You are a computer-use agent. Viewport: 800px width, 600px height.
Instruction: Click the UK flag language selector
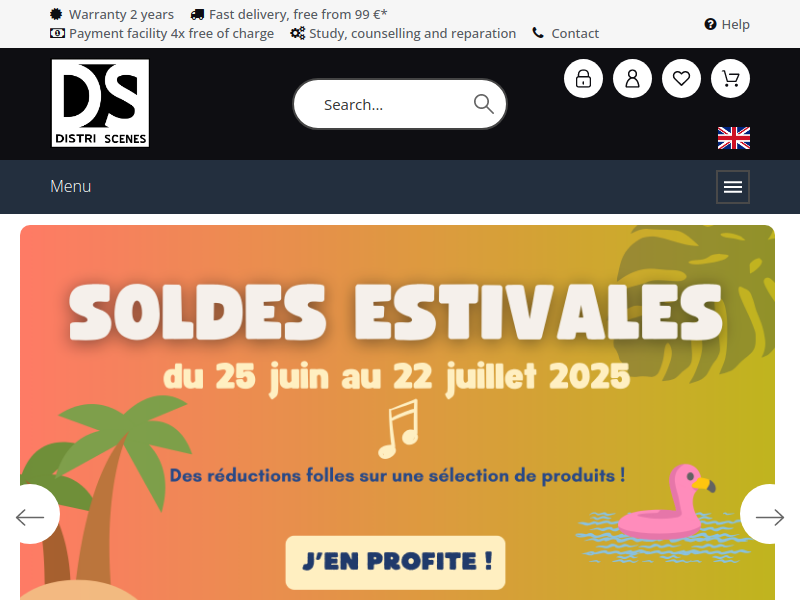point(734,138)
